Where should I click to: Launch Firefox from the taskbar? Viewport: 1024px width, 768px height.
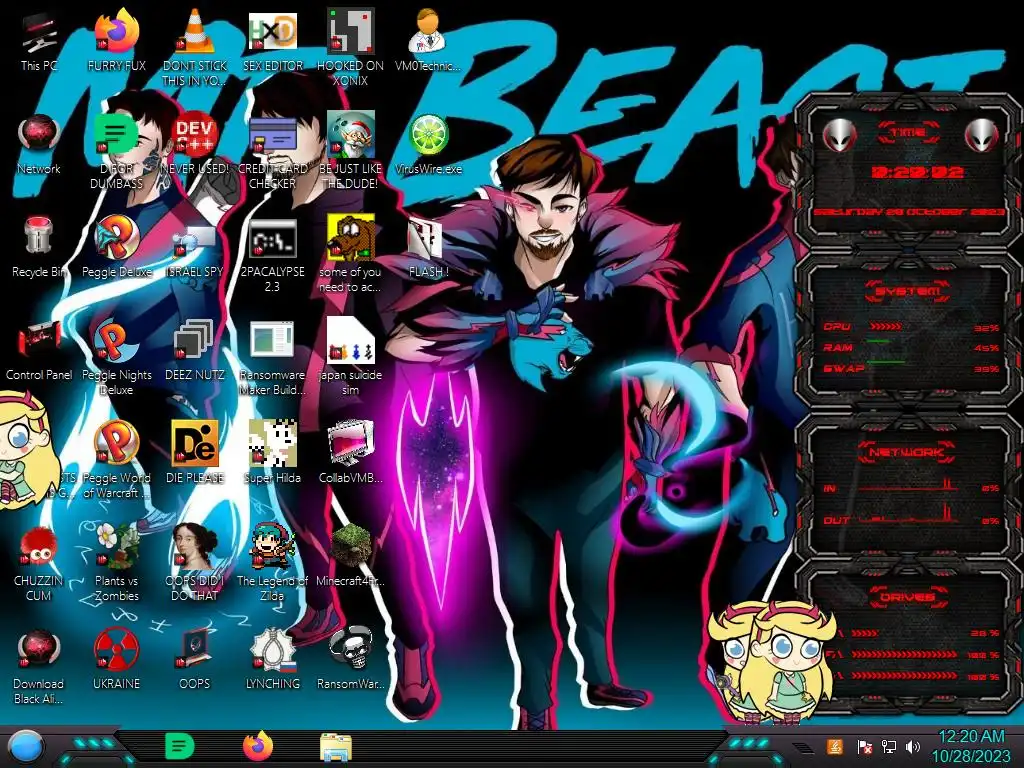tap(258, 746)
